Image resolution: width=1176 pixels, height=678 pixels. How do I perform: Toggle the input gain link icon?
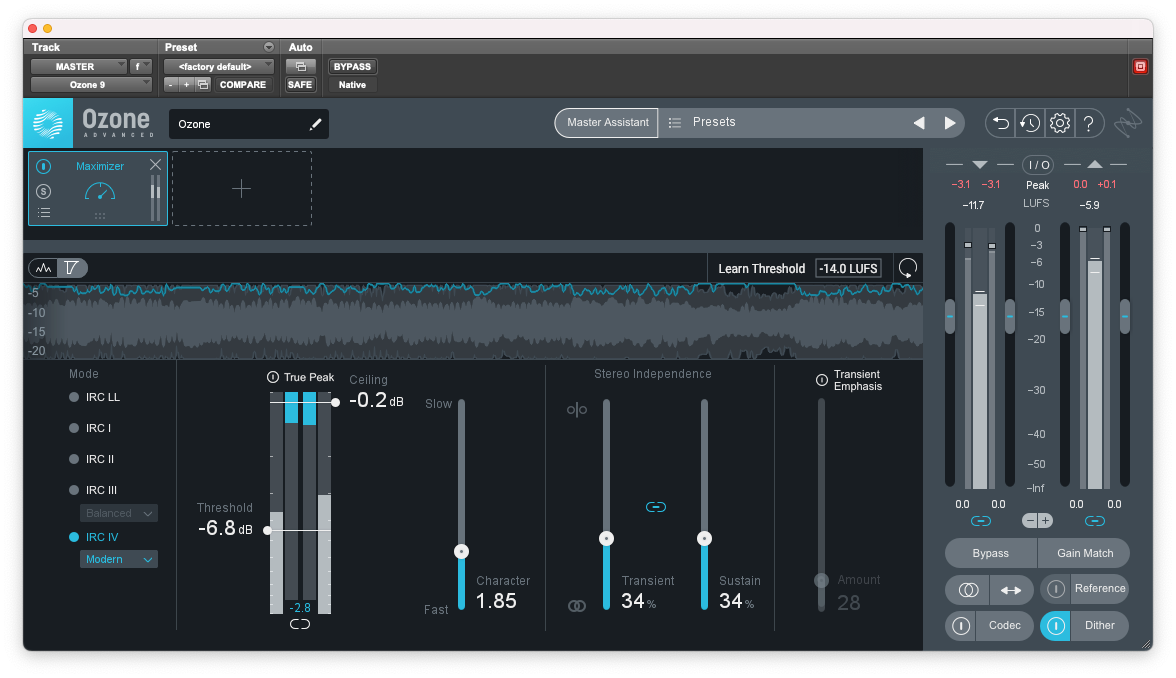pyautogui.click(x=980, y=521)
